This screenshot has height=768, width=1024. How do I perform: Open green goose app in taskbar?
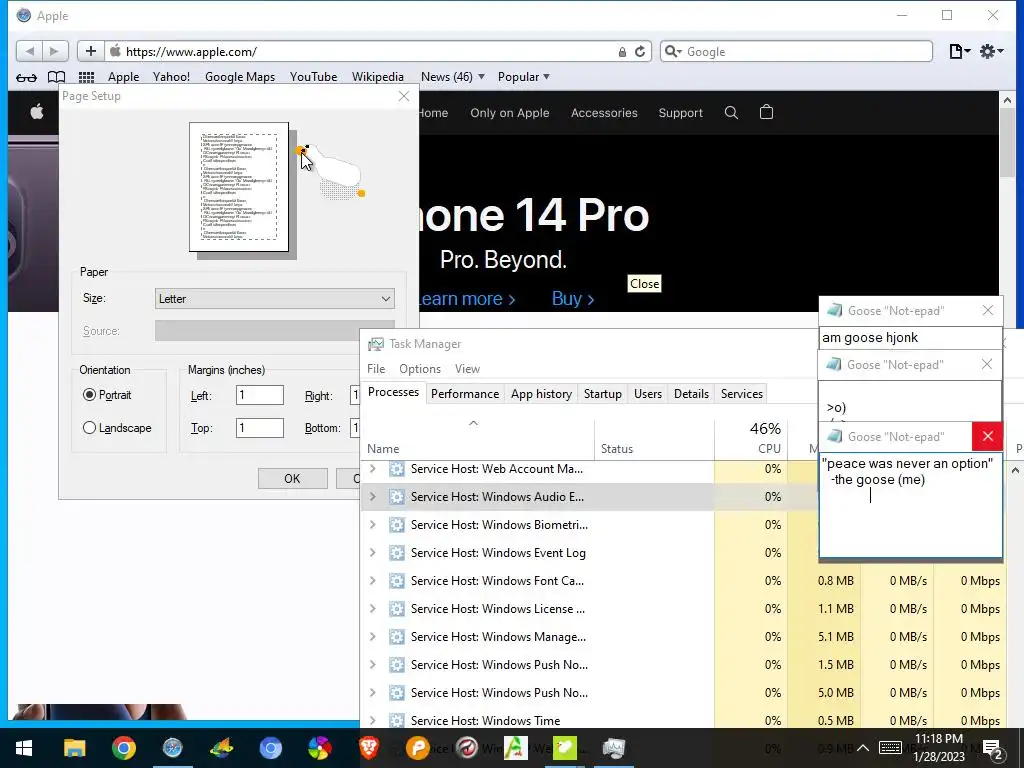tap(565, 748)
